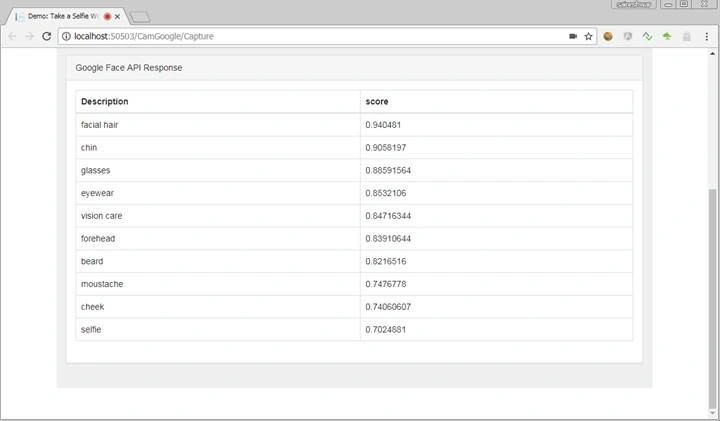Select the selfie cell
This screenshot has width=720, height=421.
pyautogui.click(x=218, y=329)
